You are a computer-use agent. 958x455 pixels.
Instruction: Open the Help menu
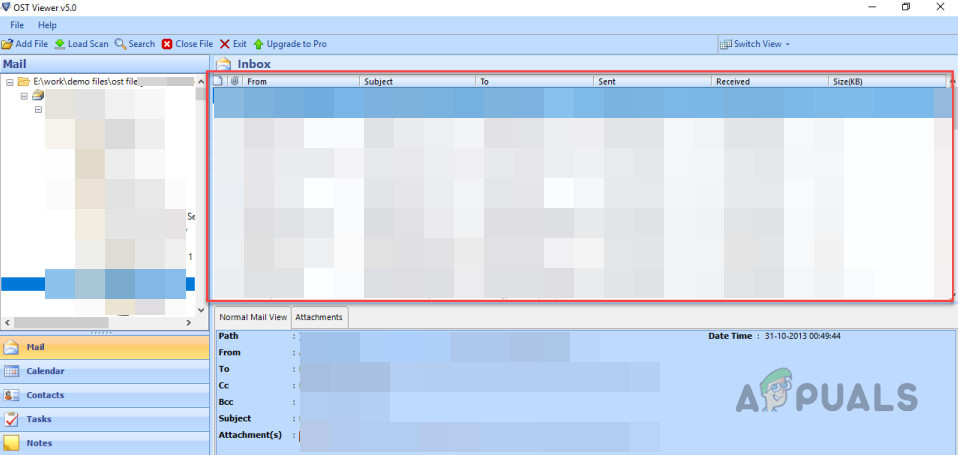coord(47,25)
